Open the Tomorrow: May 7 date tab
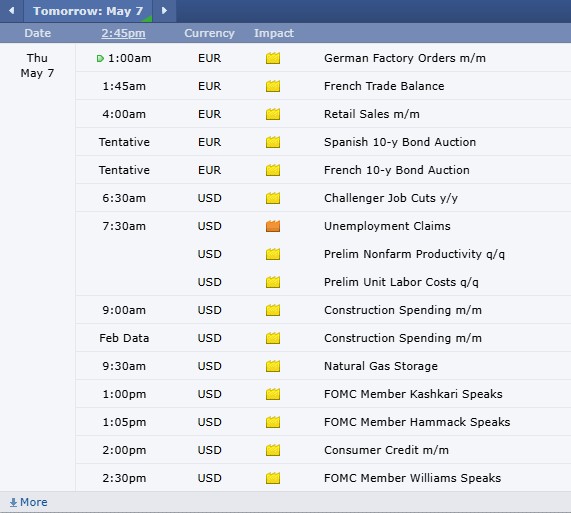Screen dimensions: 571x513 click(88, 11)
